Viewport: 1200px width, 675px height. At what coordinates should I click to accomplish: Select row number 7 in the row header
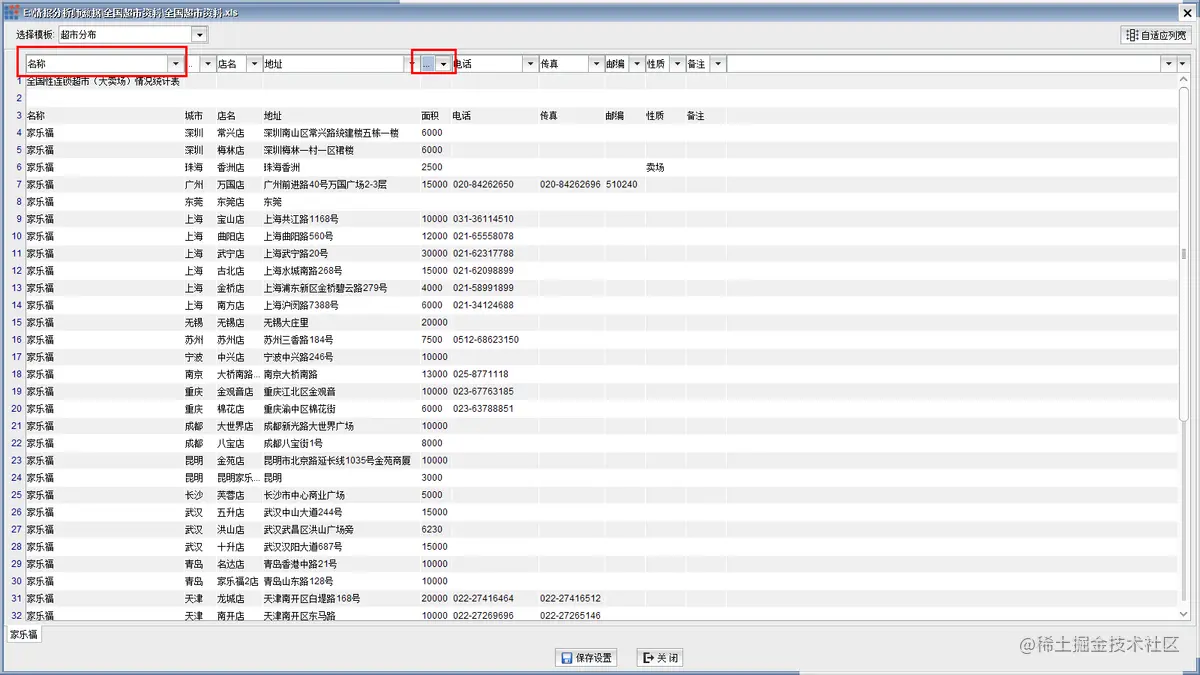(18, 185)
